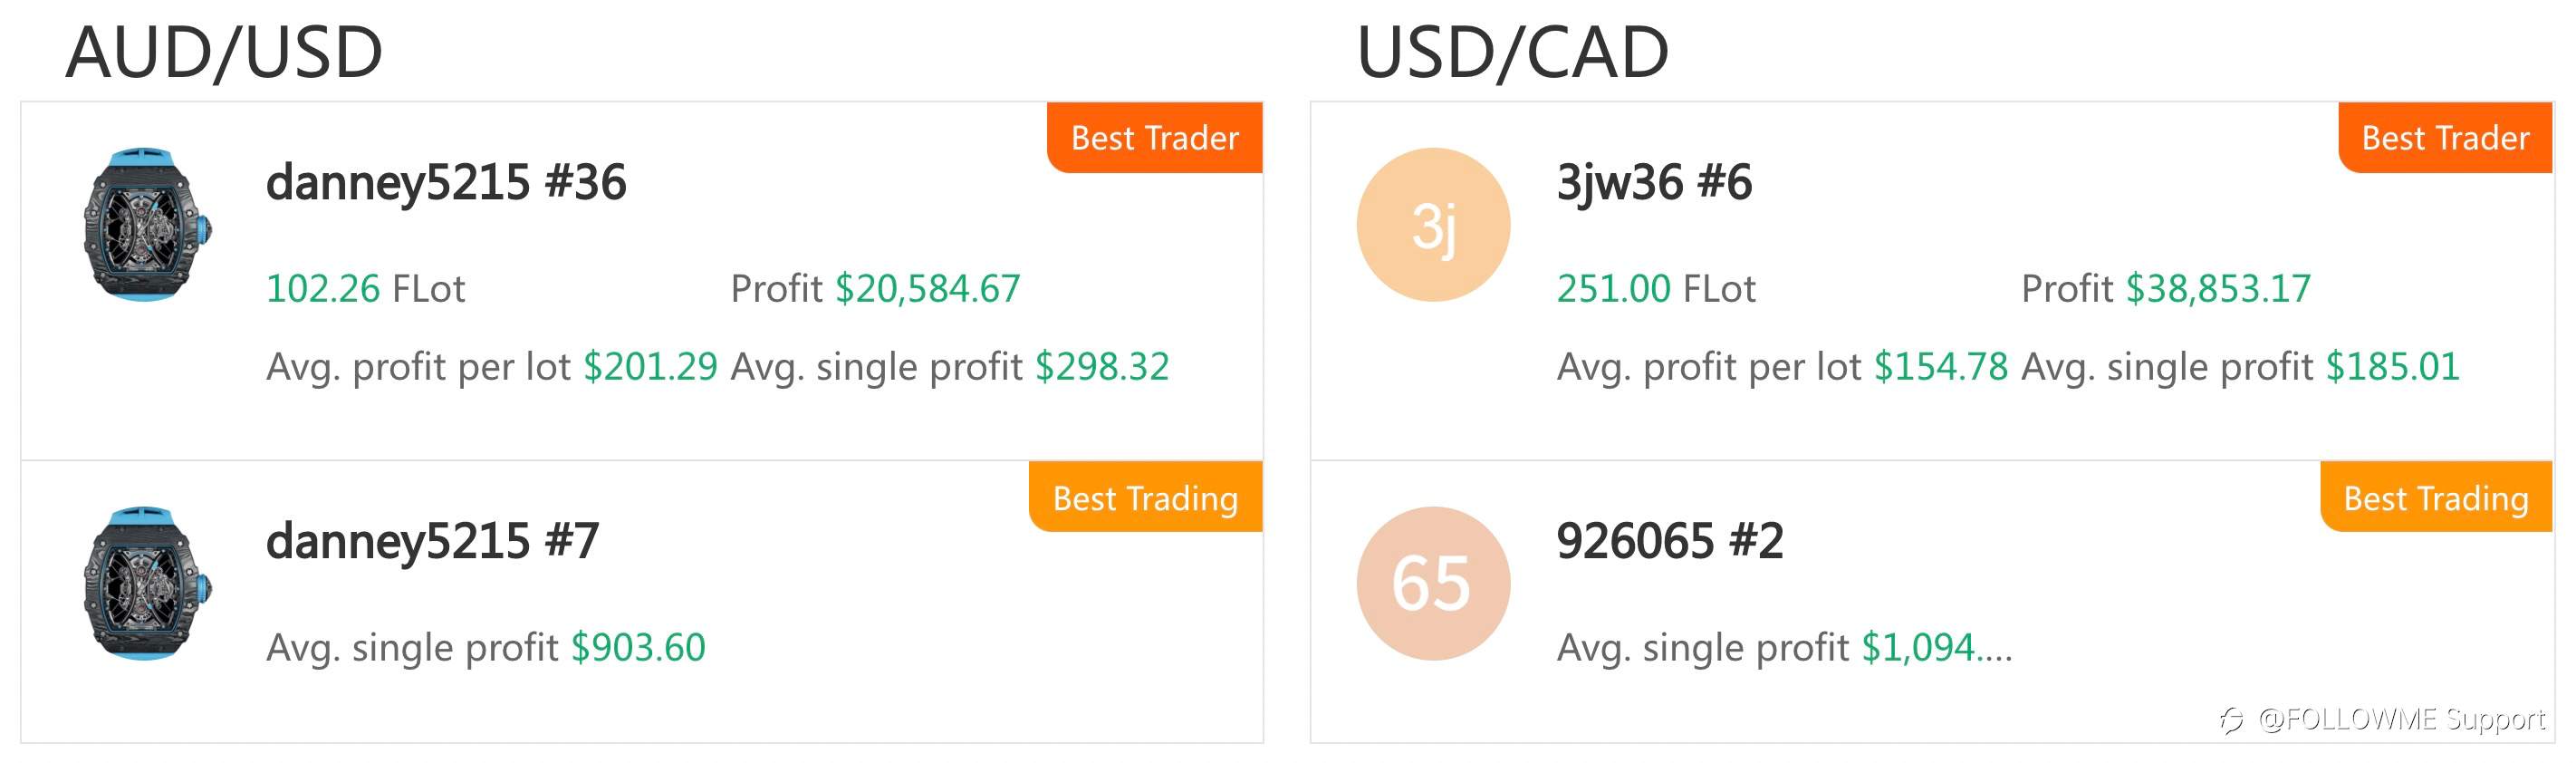Click profit value $38,853.17
This screenshot has height=763, width=2576.
click(x=2218, y=289)
